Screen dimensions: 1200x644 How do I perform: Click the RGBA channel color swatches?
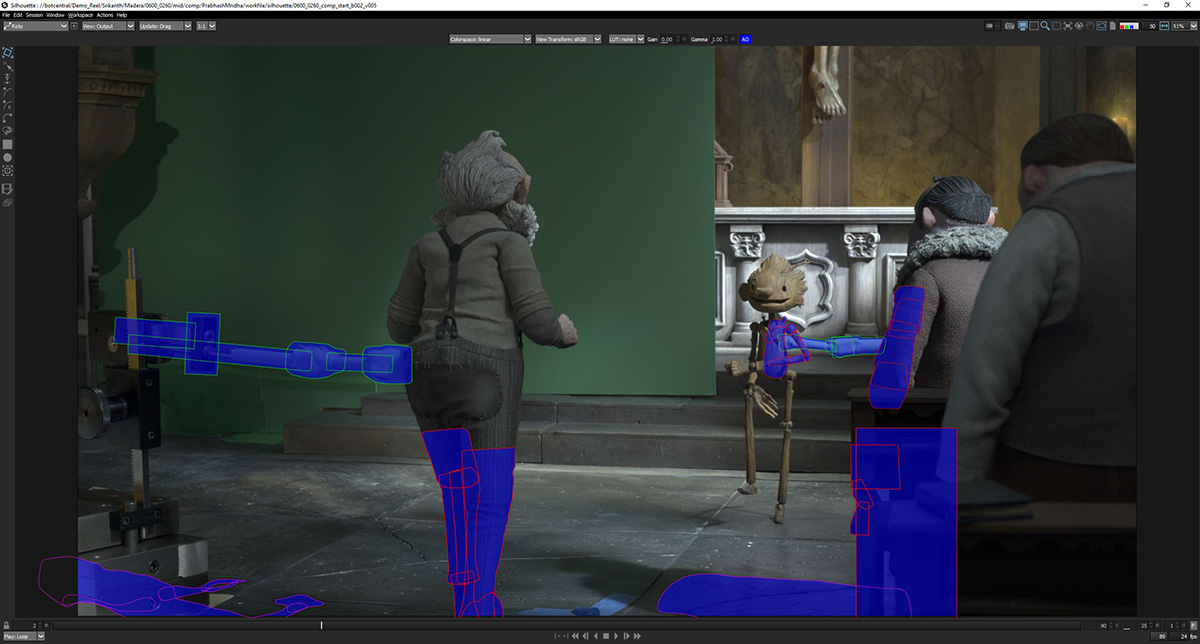pyautogui.click(x=1129, y=25)
